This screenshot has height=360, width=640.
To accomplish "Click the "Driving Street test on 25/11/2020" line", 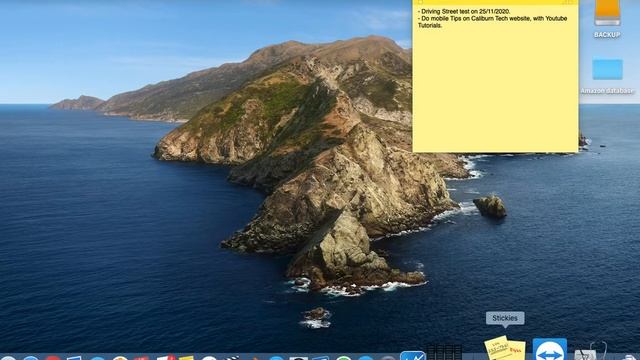I will pos(464,11).
